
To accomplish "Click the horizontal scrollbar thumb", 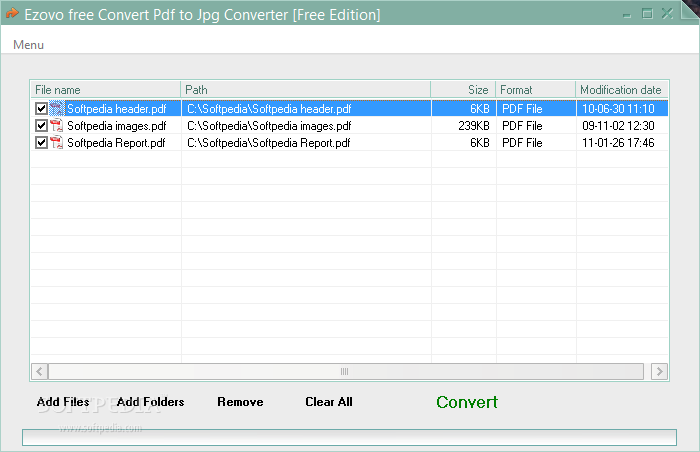I will (346, 371).
